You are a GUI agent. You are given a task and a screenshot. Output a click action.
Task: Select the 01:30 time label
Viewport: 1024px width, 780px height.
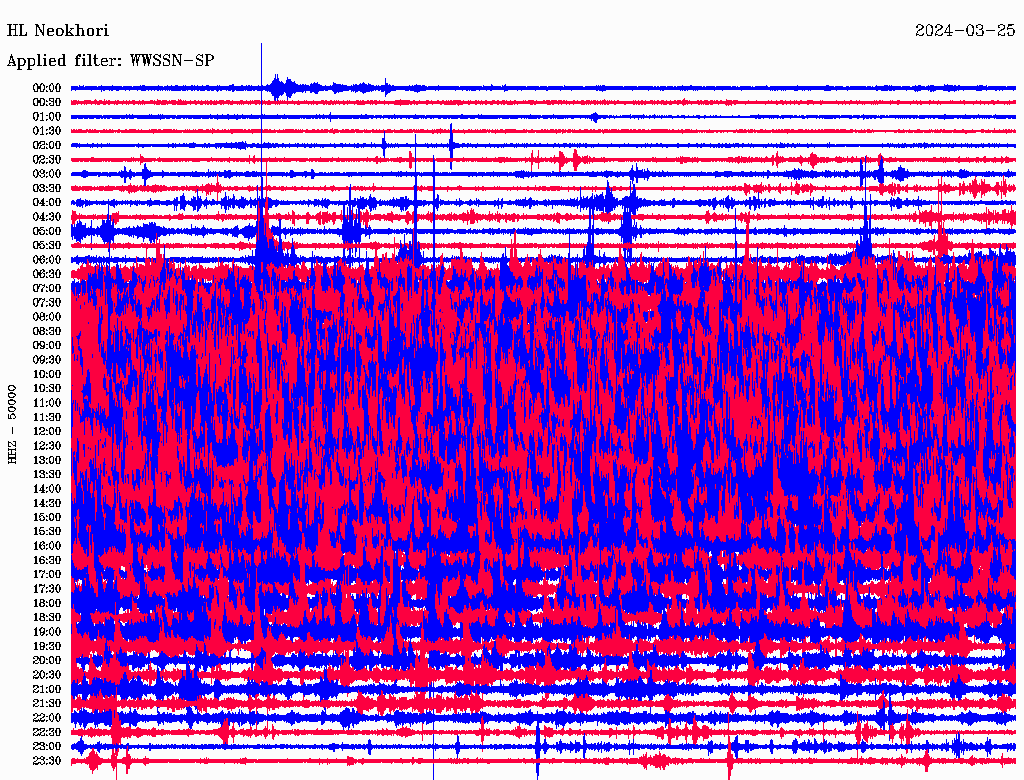click(x=47, y=131)
